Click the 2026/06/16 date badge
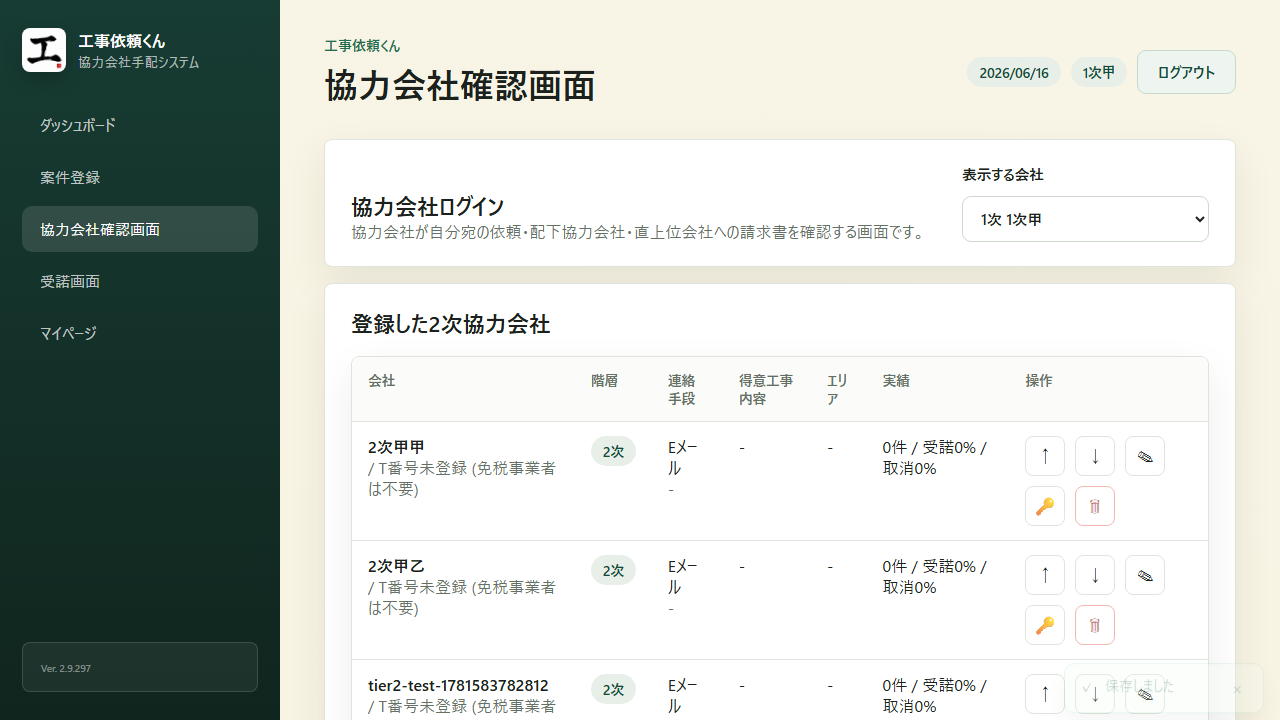The height and width of the screenshot is (720, 1280). coord(1014,73)
